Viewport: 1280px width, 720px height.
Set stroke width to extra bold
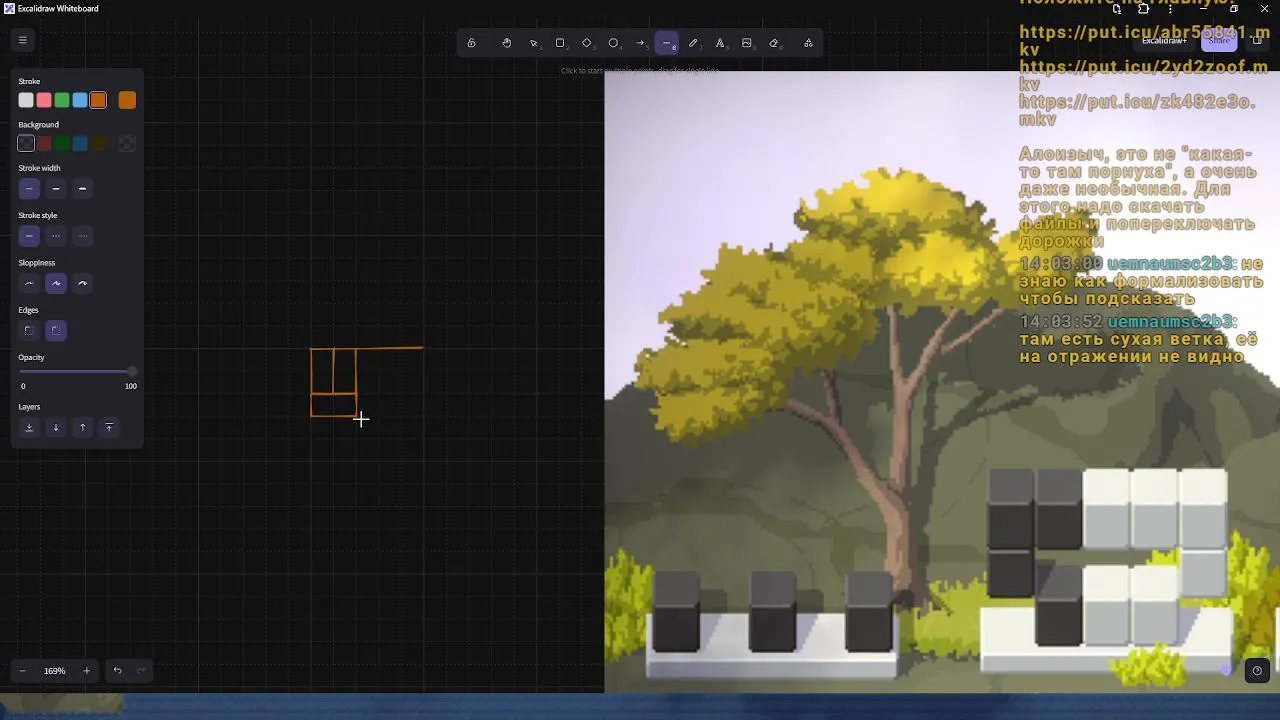(x=82, y=189)
